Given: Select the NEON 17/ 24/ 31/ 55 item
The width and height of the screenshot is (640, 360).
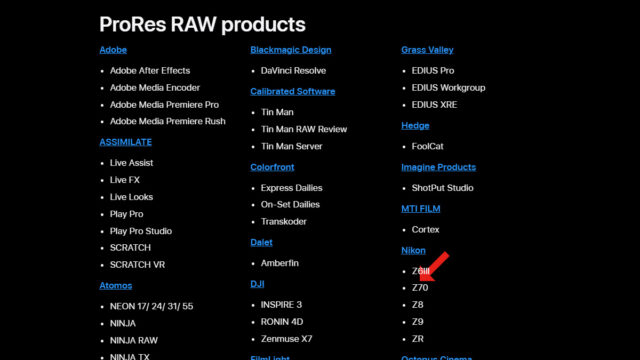Looking at the screenshot, I should 151,307.
